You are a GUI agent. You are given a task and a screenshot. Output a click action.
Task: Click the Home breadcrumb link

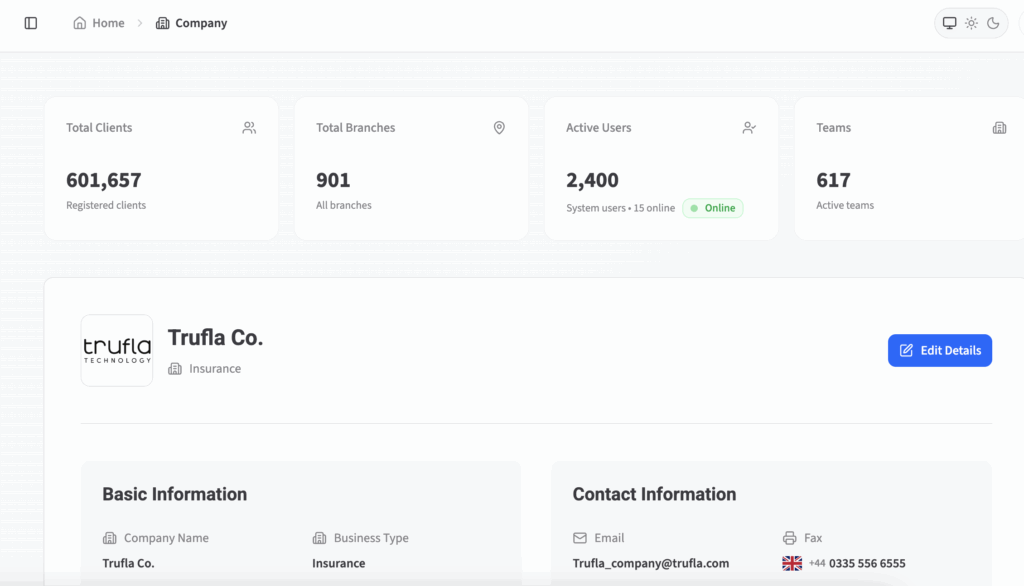pyautogui.click(x=99, y=23)
